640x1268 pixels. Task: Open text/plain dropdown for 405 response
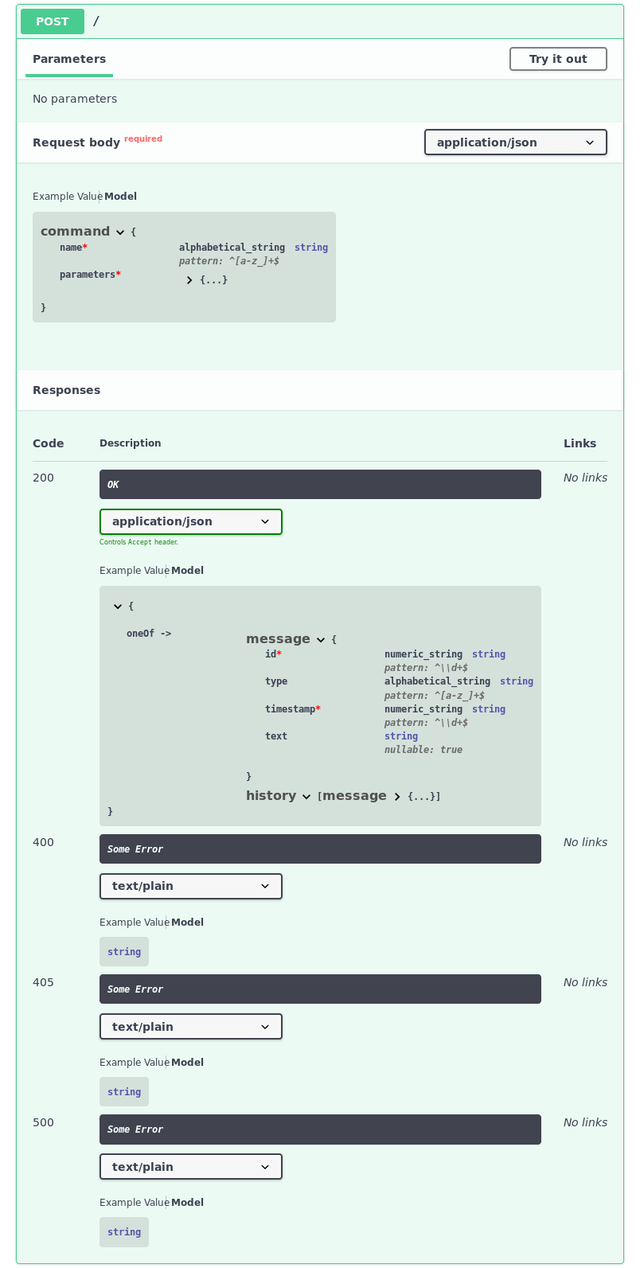click(190, 1026)
